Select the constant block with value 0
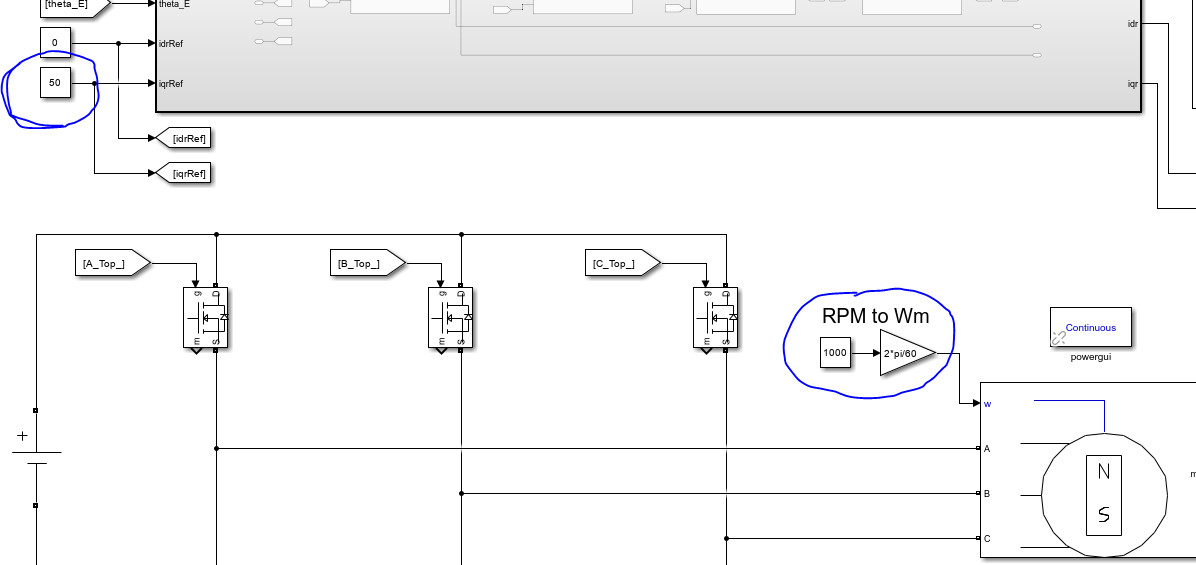Viewport: 1196px width, 565px height. (x=55, y=43)
